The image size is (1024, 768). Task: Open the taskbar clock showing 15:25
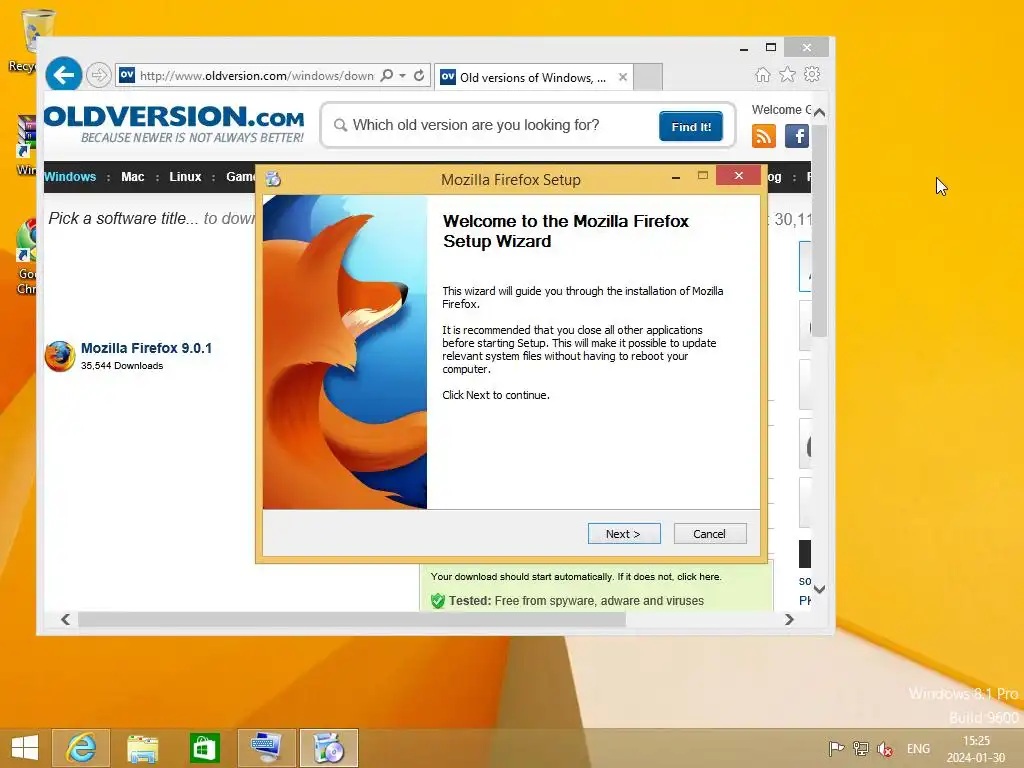click(x=976, y=749)
